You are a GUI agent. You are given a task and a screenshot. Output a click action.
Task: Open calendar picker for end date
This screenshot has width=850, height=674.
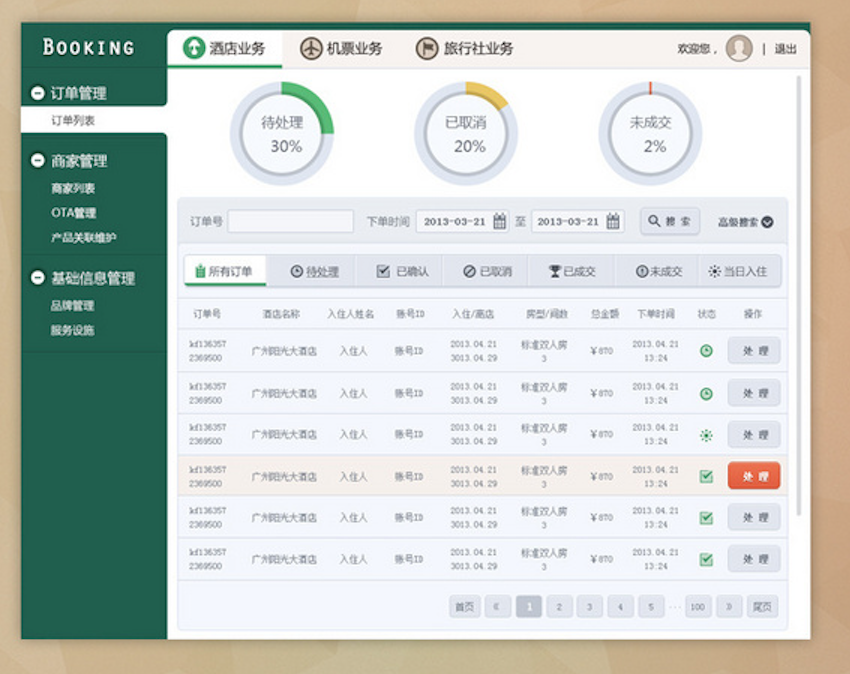coord(613,221)
